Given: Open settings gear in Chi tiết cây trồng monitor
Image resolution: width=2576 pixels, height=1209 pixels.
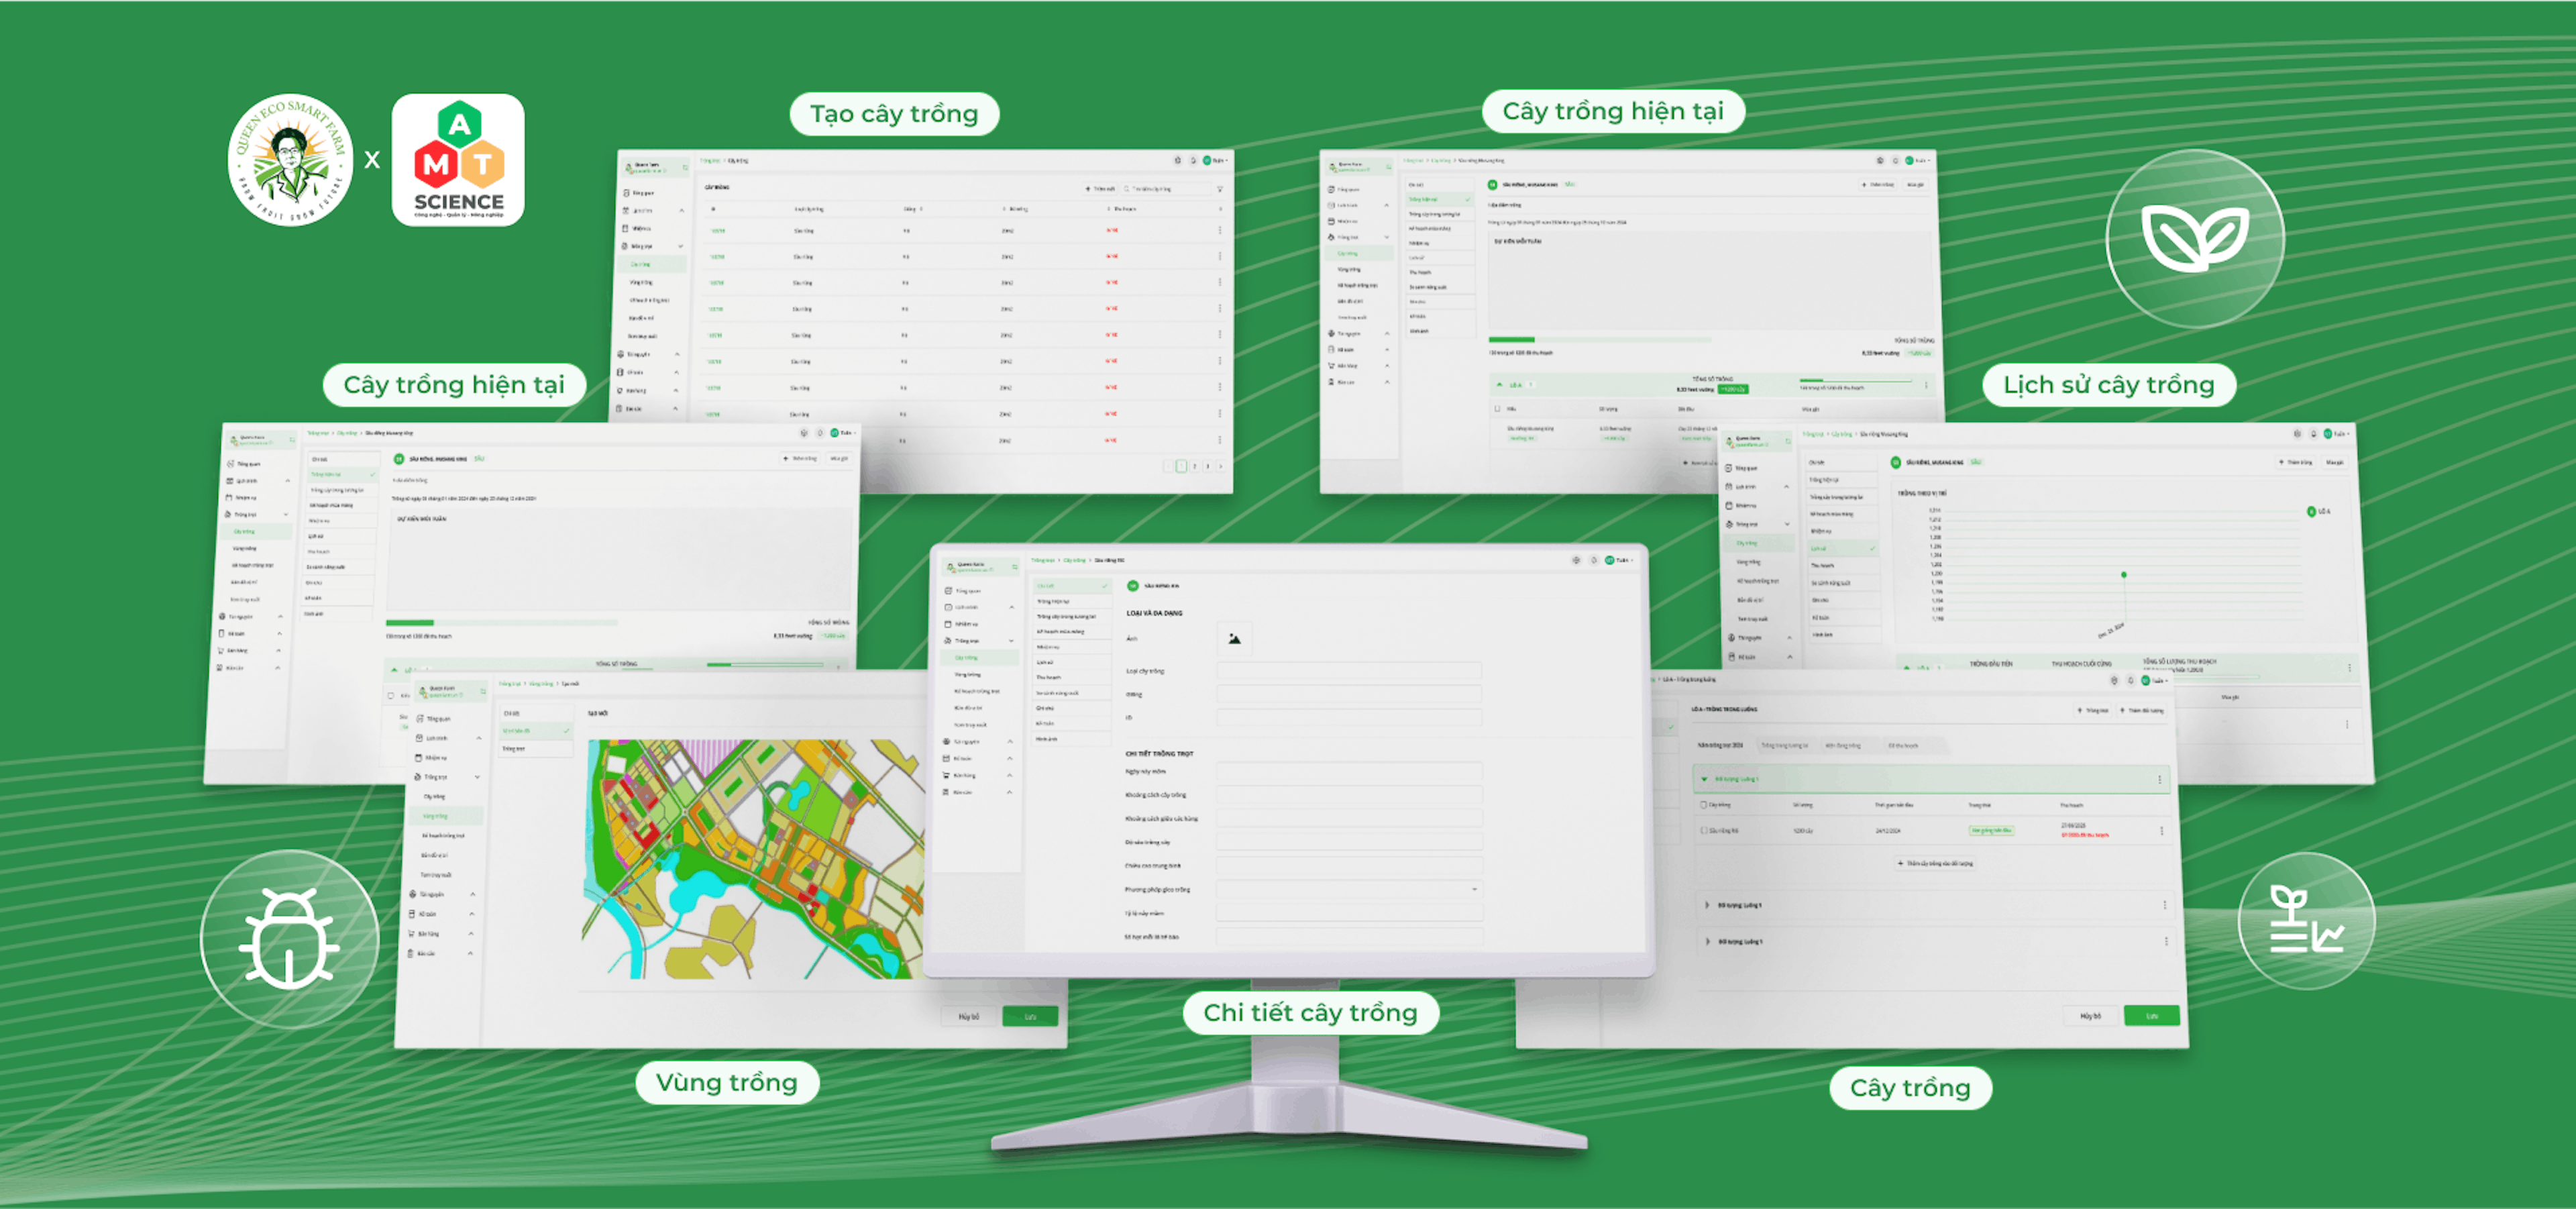Looking at the screenshot, I should tap(1576, 560).
